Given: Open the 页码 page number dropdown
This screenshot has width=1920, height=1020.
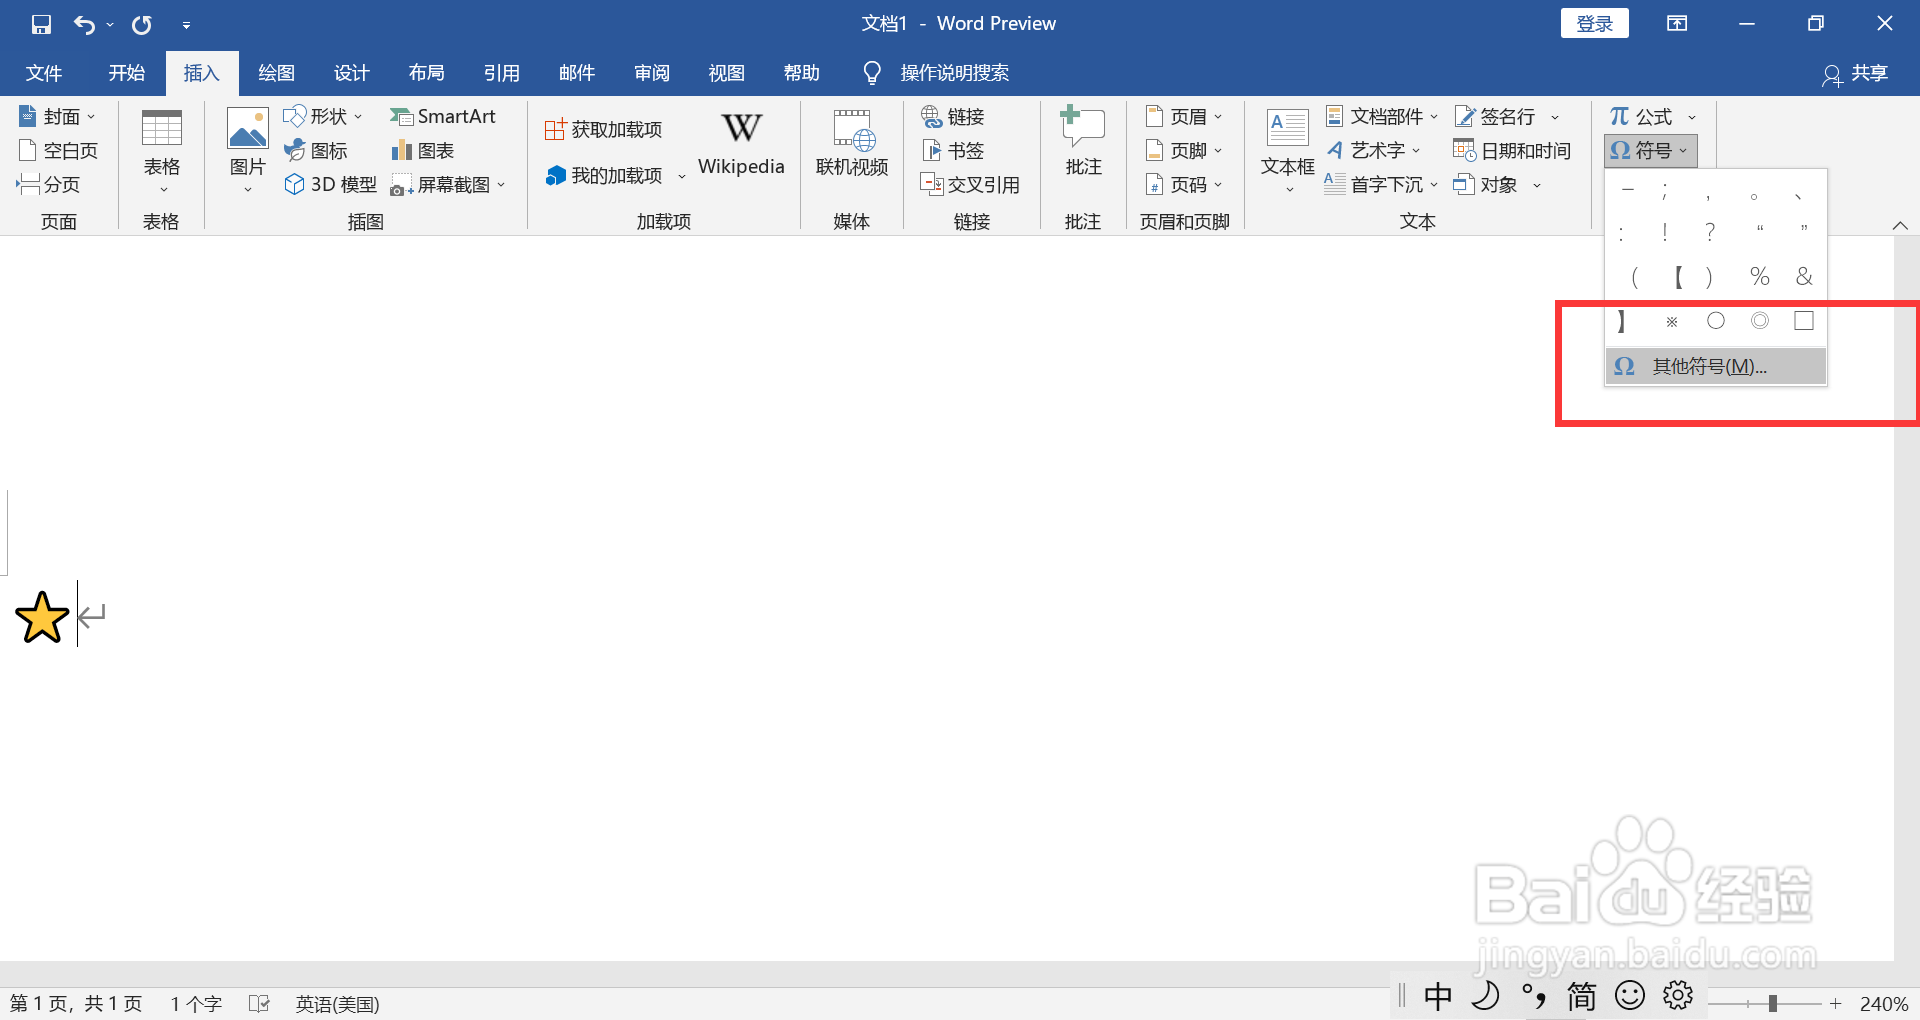Looking at the screenshot, I should (1183, 184).
